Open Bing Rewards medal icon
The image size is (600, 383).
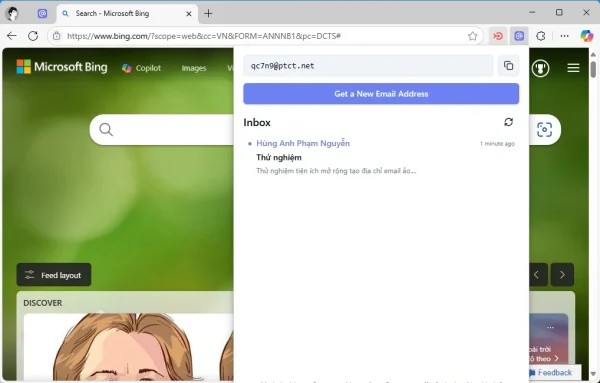[540, 68]
